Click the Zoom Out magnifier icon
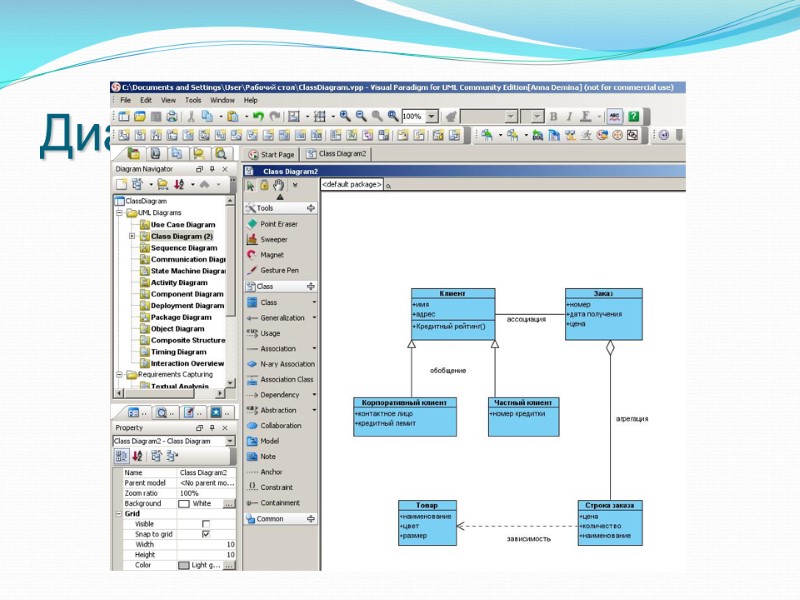Image resolution: width=800 pixels, height=600 pixels. pyautogui.click(x=361, y=116)
